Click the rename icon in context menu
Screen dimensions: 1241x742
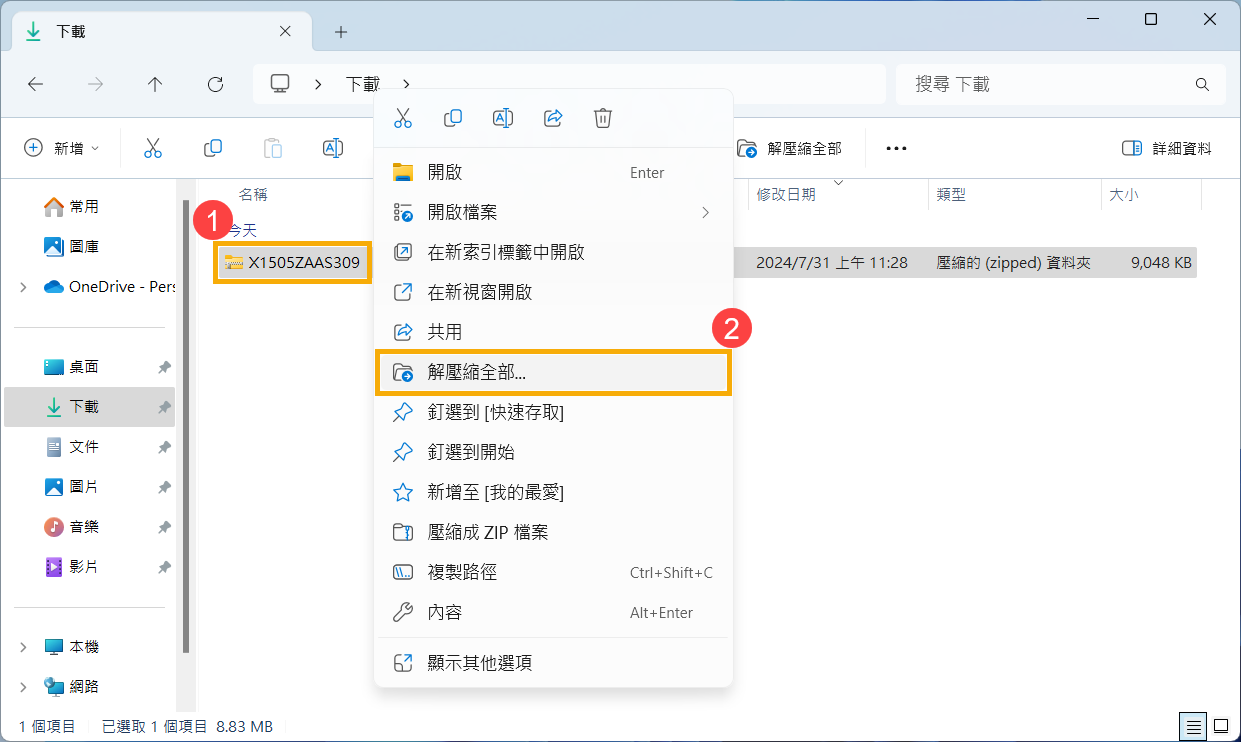[503, 118]
